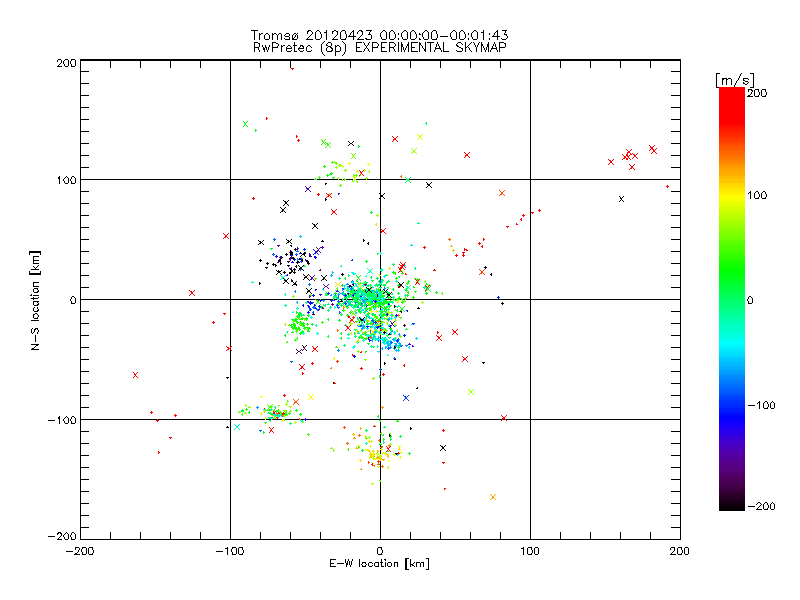Screen dimensions: 800x600
Task: Click the cyan X marker just below the -100 N-S line
Action: point(237,427)
